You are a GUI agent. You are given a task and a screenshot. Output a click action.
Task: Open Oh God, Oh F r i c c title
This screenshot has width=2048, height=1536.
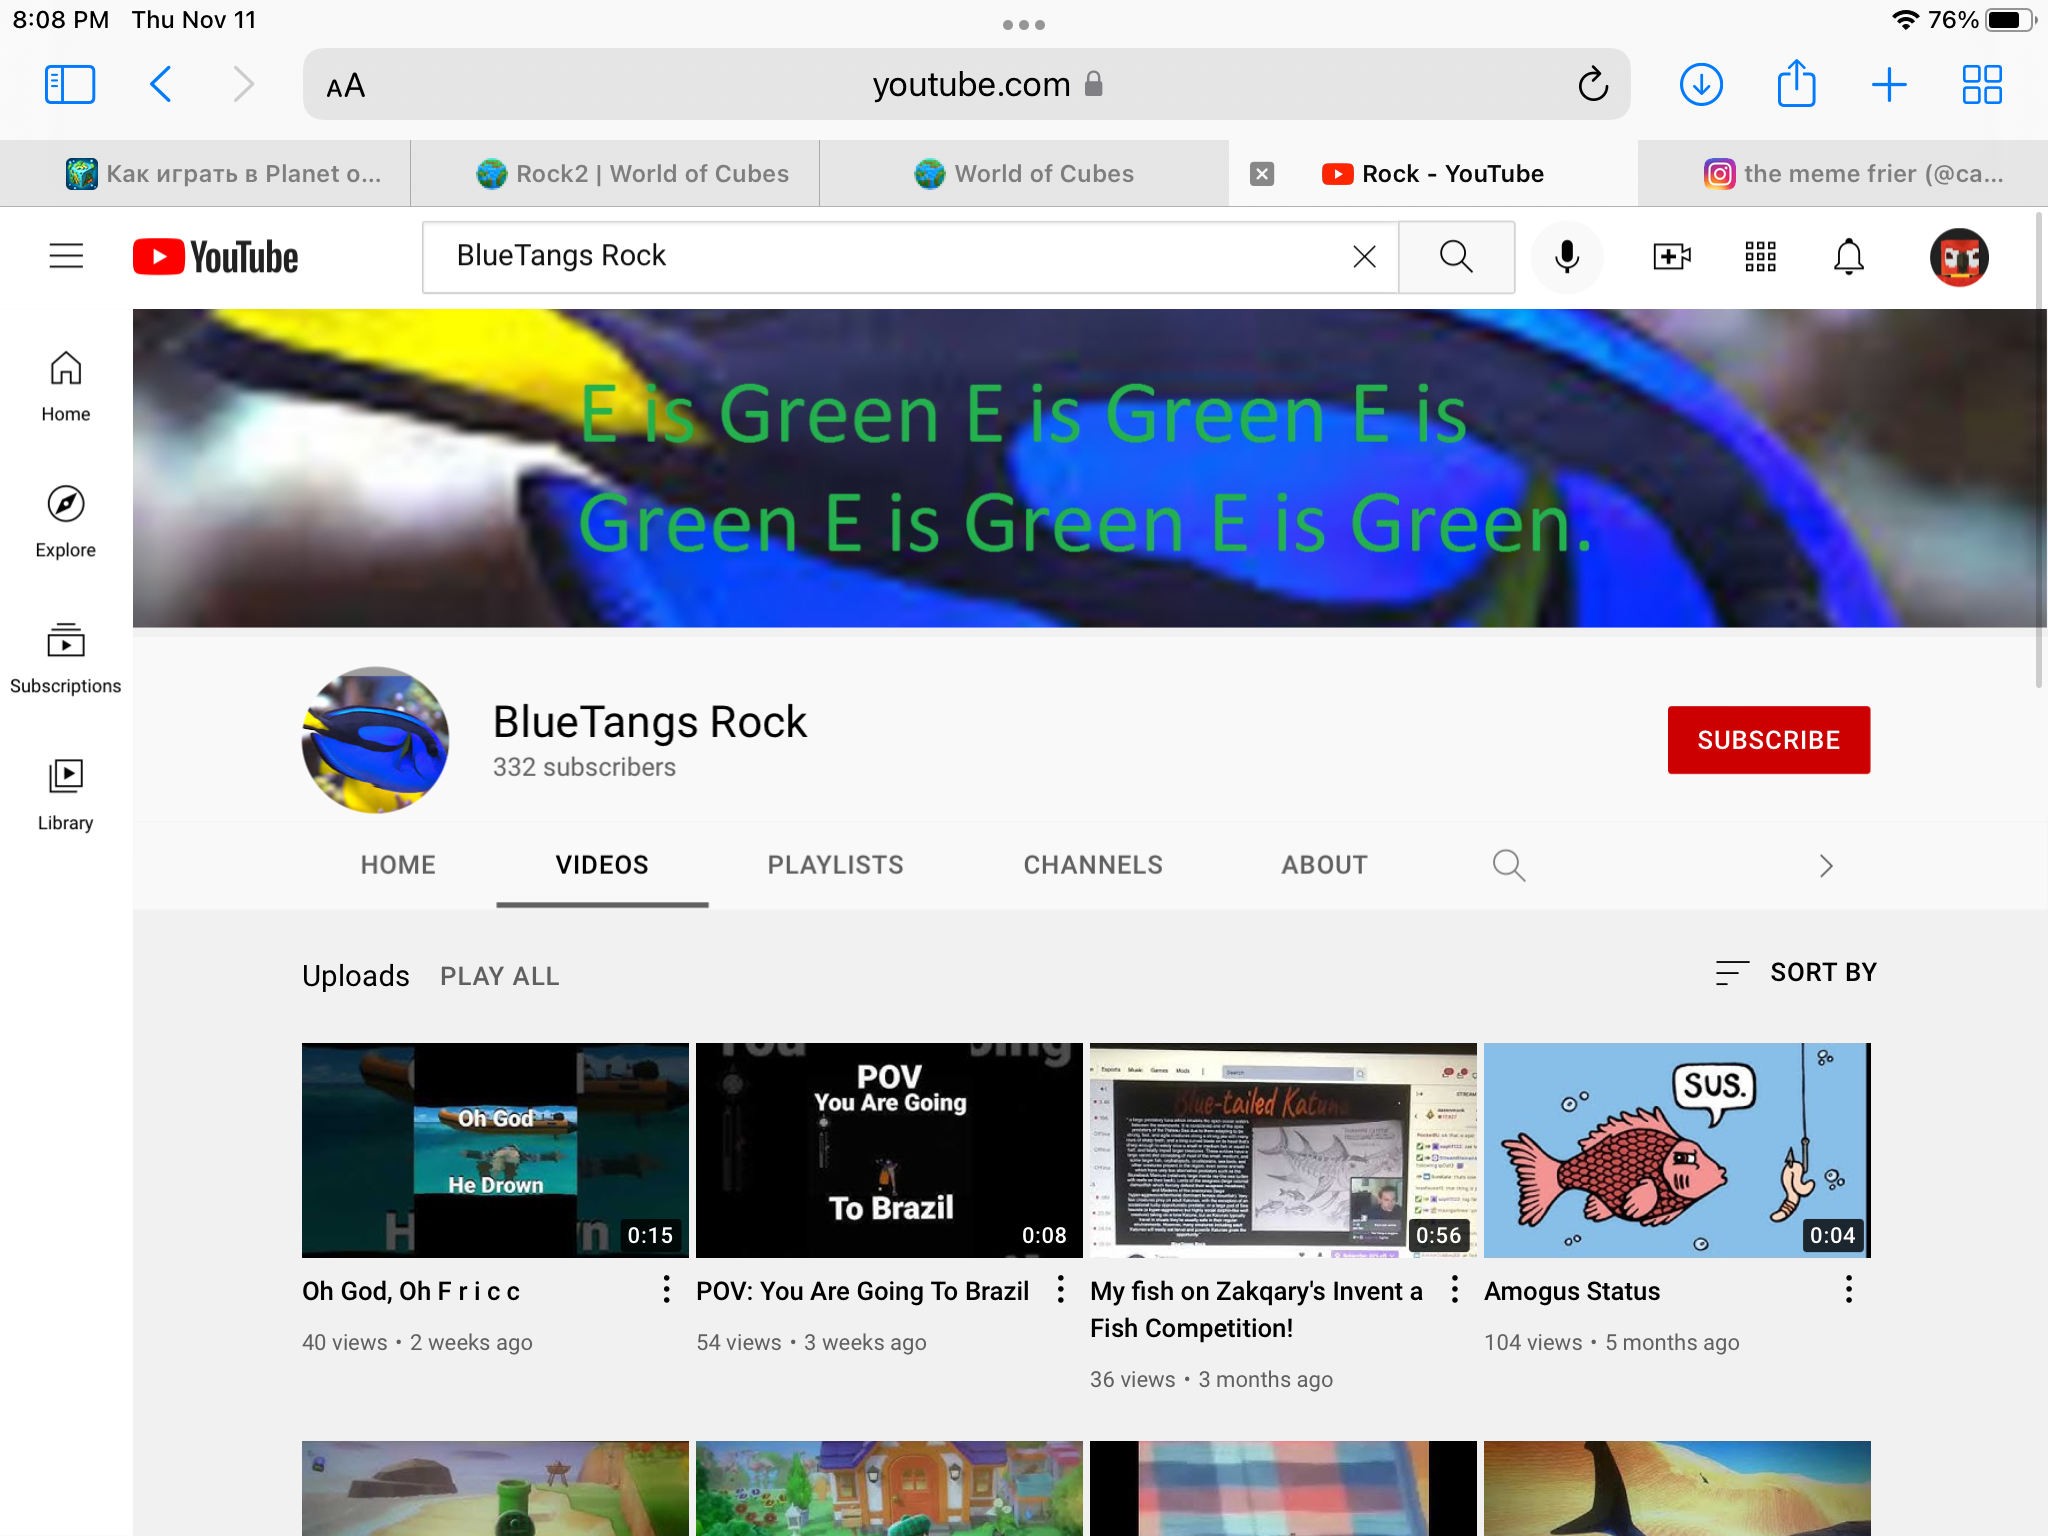pyautogui.click(x=411, y=1291)
